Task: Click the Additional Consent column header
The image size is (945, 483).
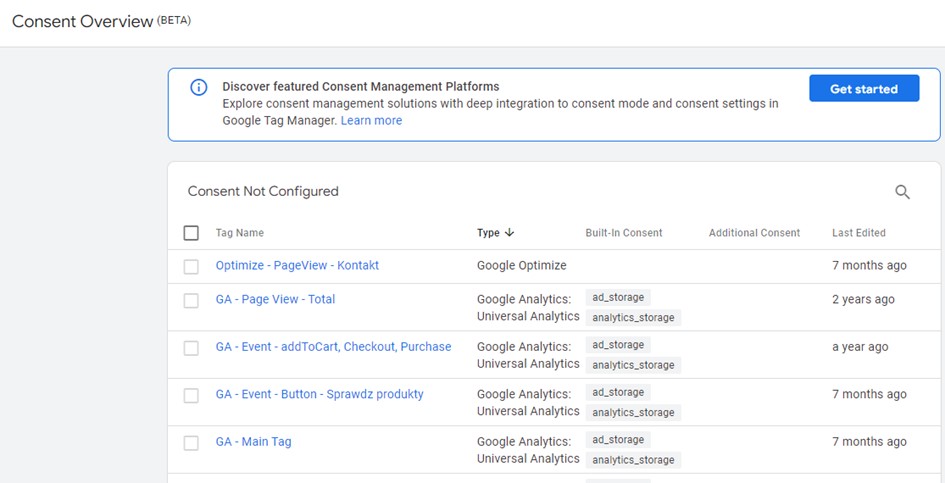Action: (754, 233)
